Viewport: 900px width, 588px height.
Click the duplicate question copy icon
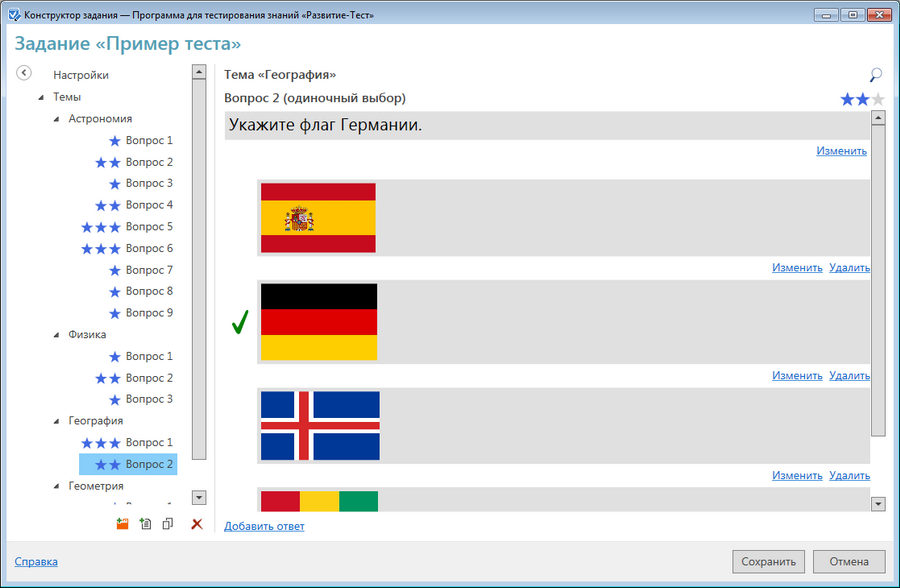[x=168, y=524]
